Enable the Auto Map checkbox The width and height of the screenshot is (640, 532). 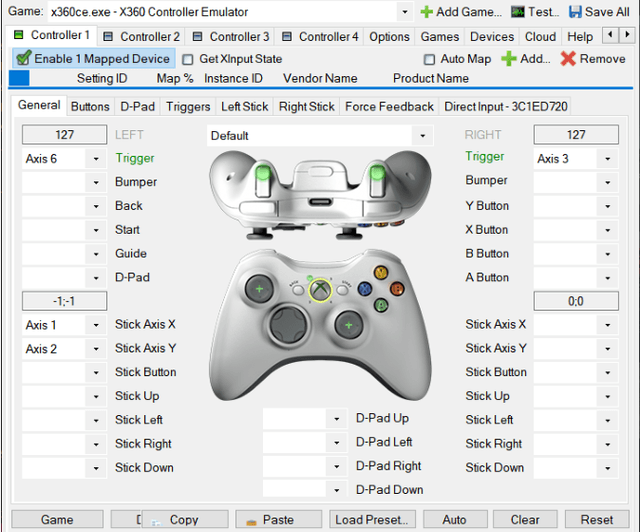click(x=429, y=59)
